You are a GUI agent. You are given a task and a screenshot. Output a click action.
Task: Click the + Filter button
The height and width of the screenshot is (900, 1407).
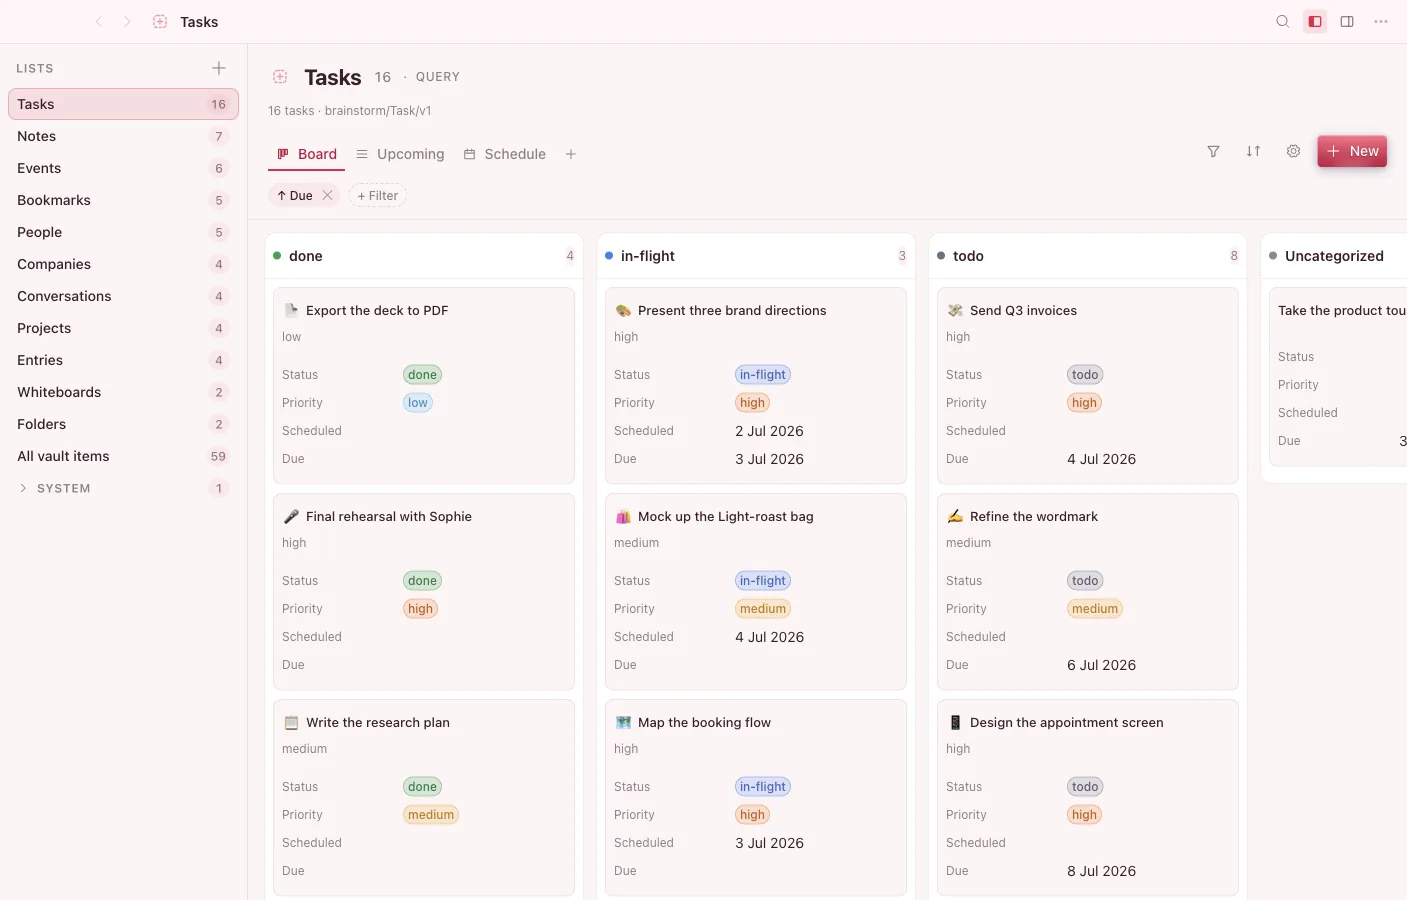[x=378, y=195]
